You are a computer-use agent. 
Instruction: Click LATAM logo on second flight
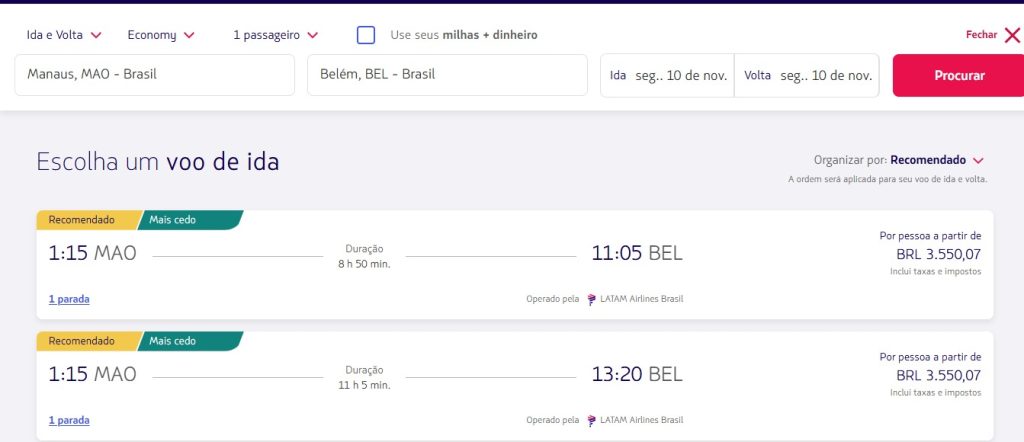pyautogui.click(x=591, y=421)
